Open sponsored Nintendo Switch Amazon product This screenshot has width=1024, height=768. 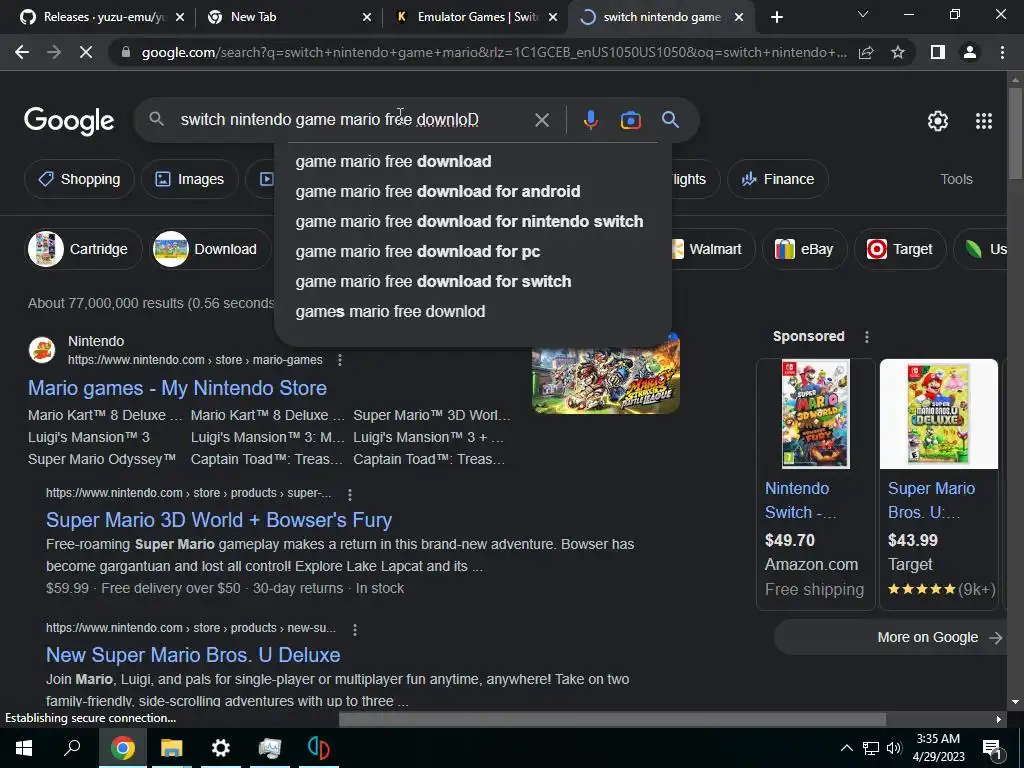[x=816, y=484]
